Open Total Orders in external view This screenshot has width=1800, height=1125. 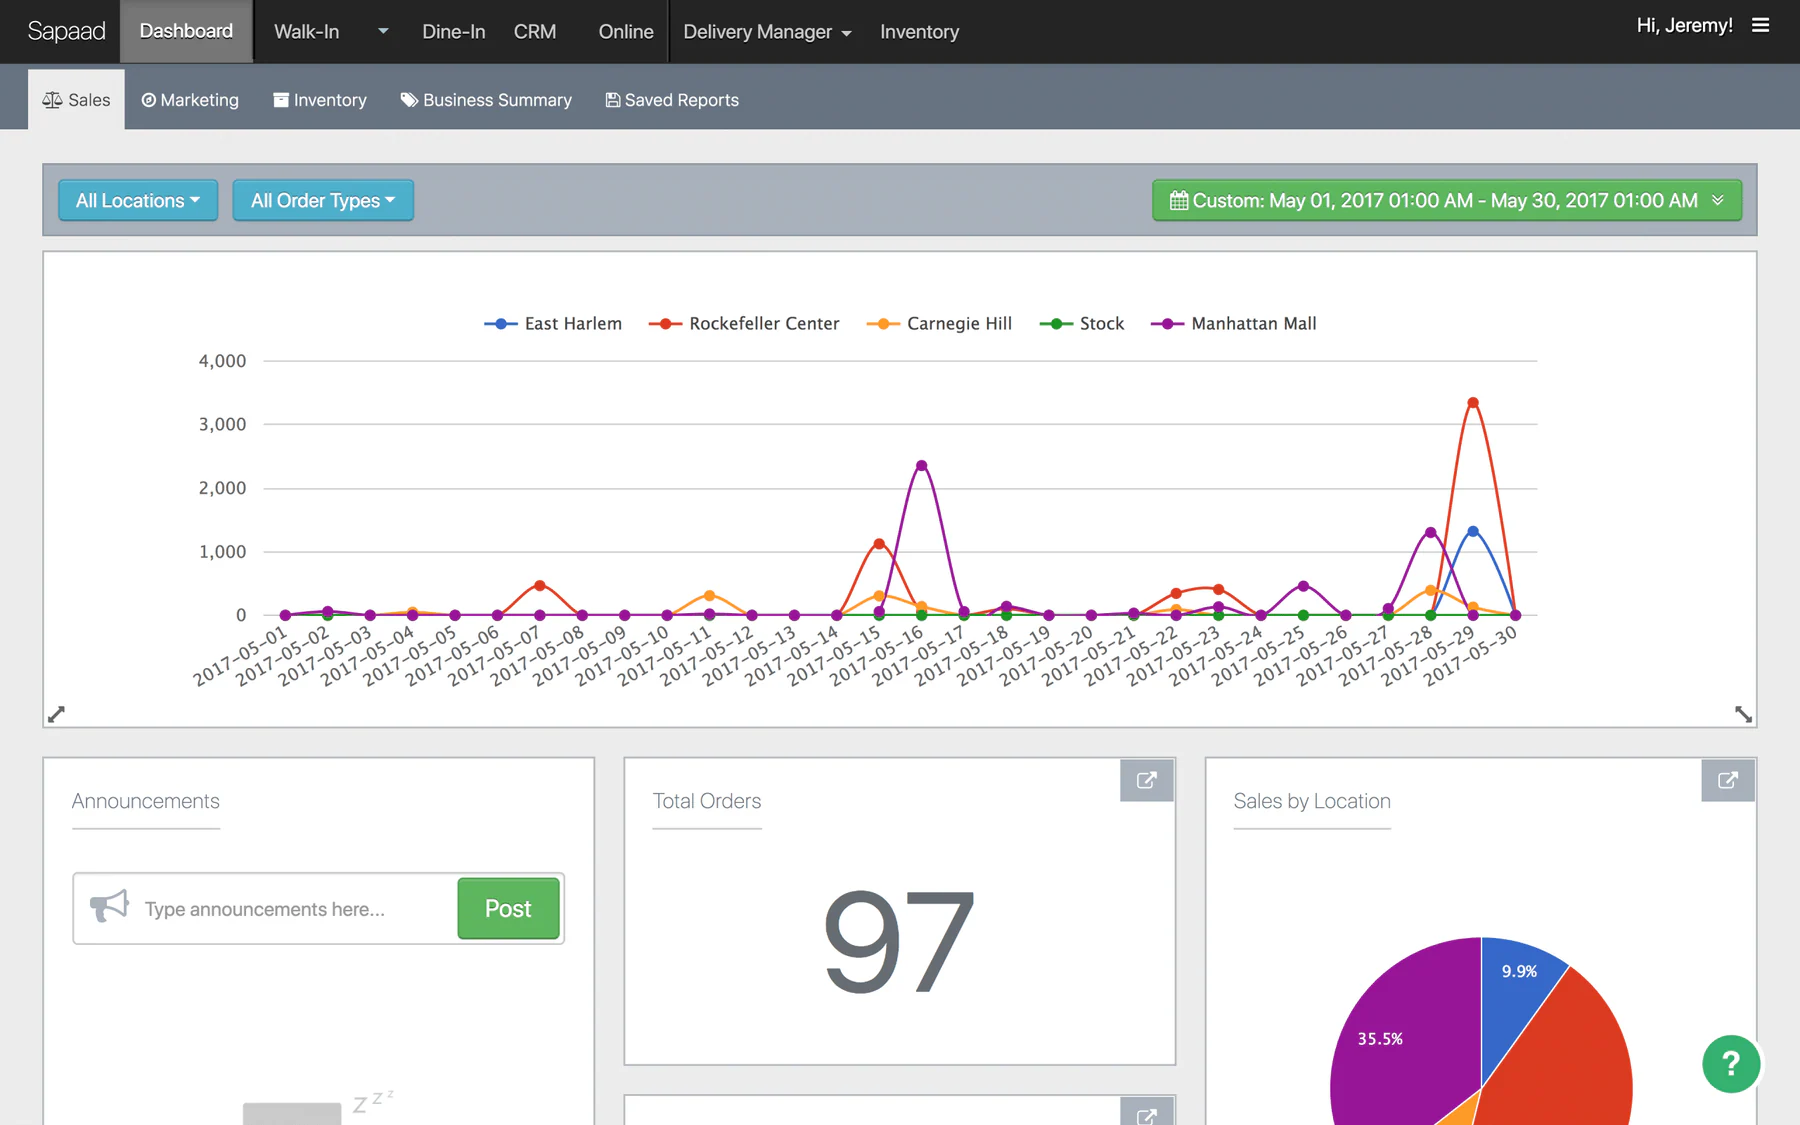coord(1147,780)
